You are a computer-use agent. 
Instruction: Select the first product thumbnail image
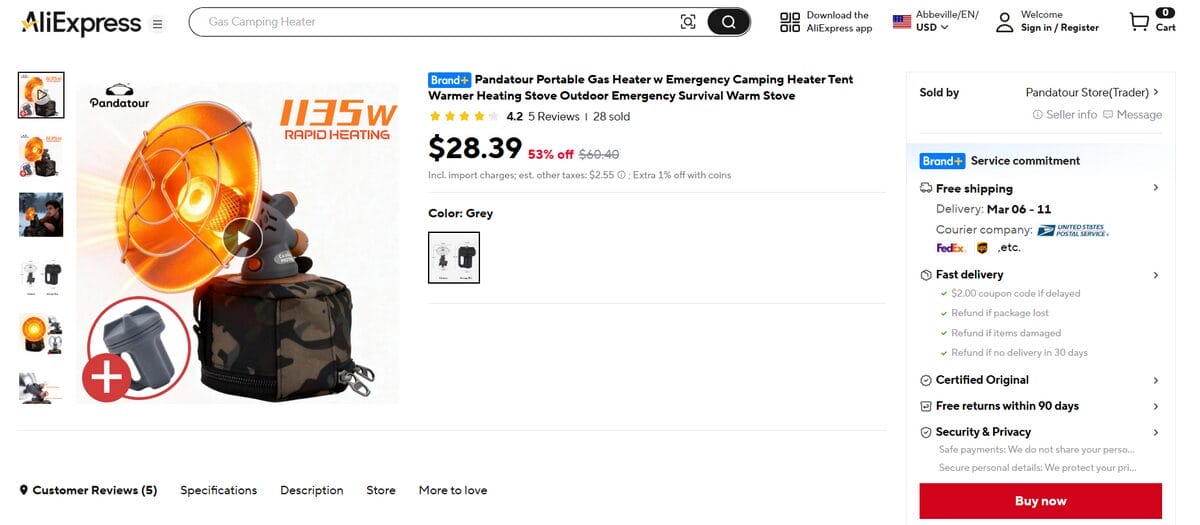41,95
